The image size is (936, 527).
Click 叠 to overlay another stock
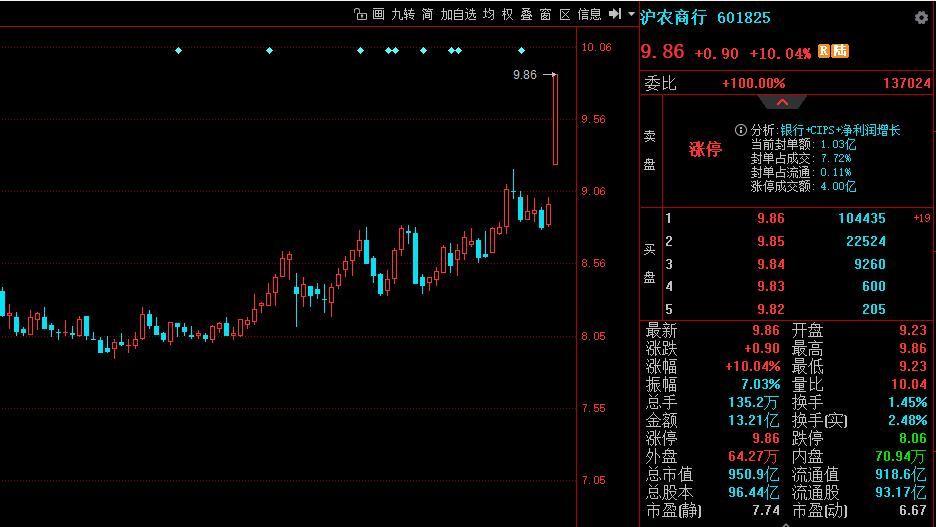pos(526,14)
